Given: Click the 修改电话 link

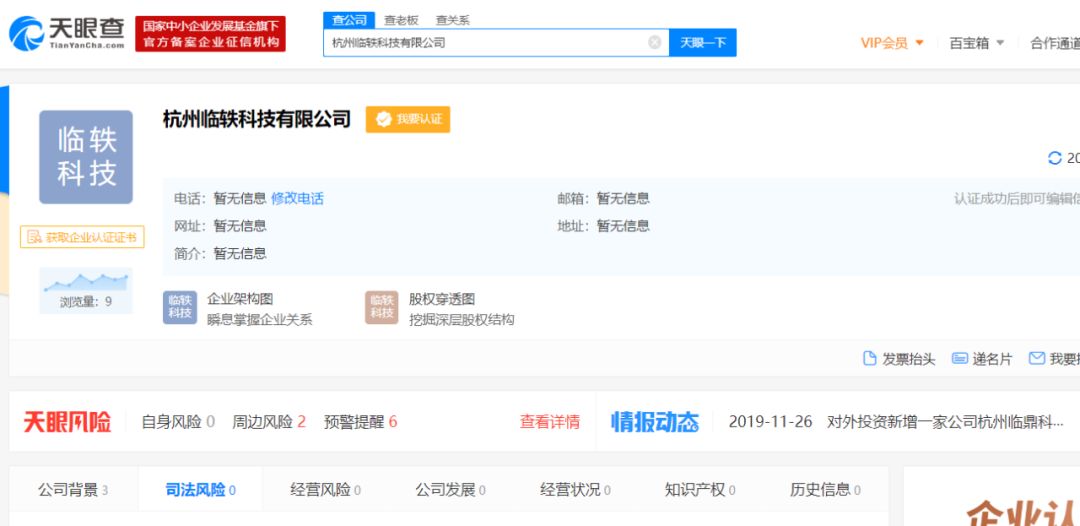Looking at the screenshot, I should tap(297, 199).
